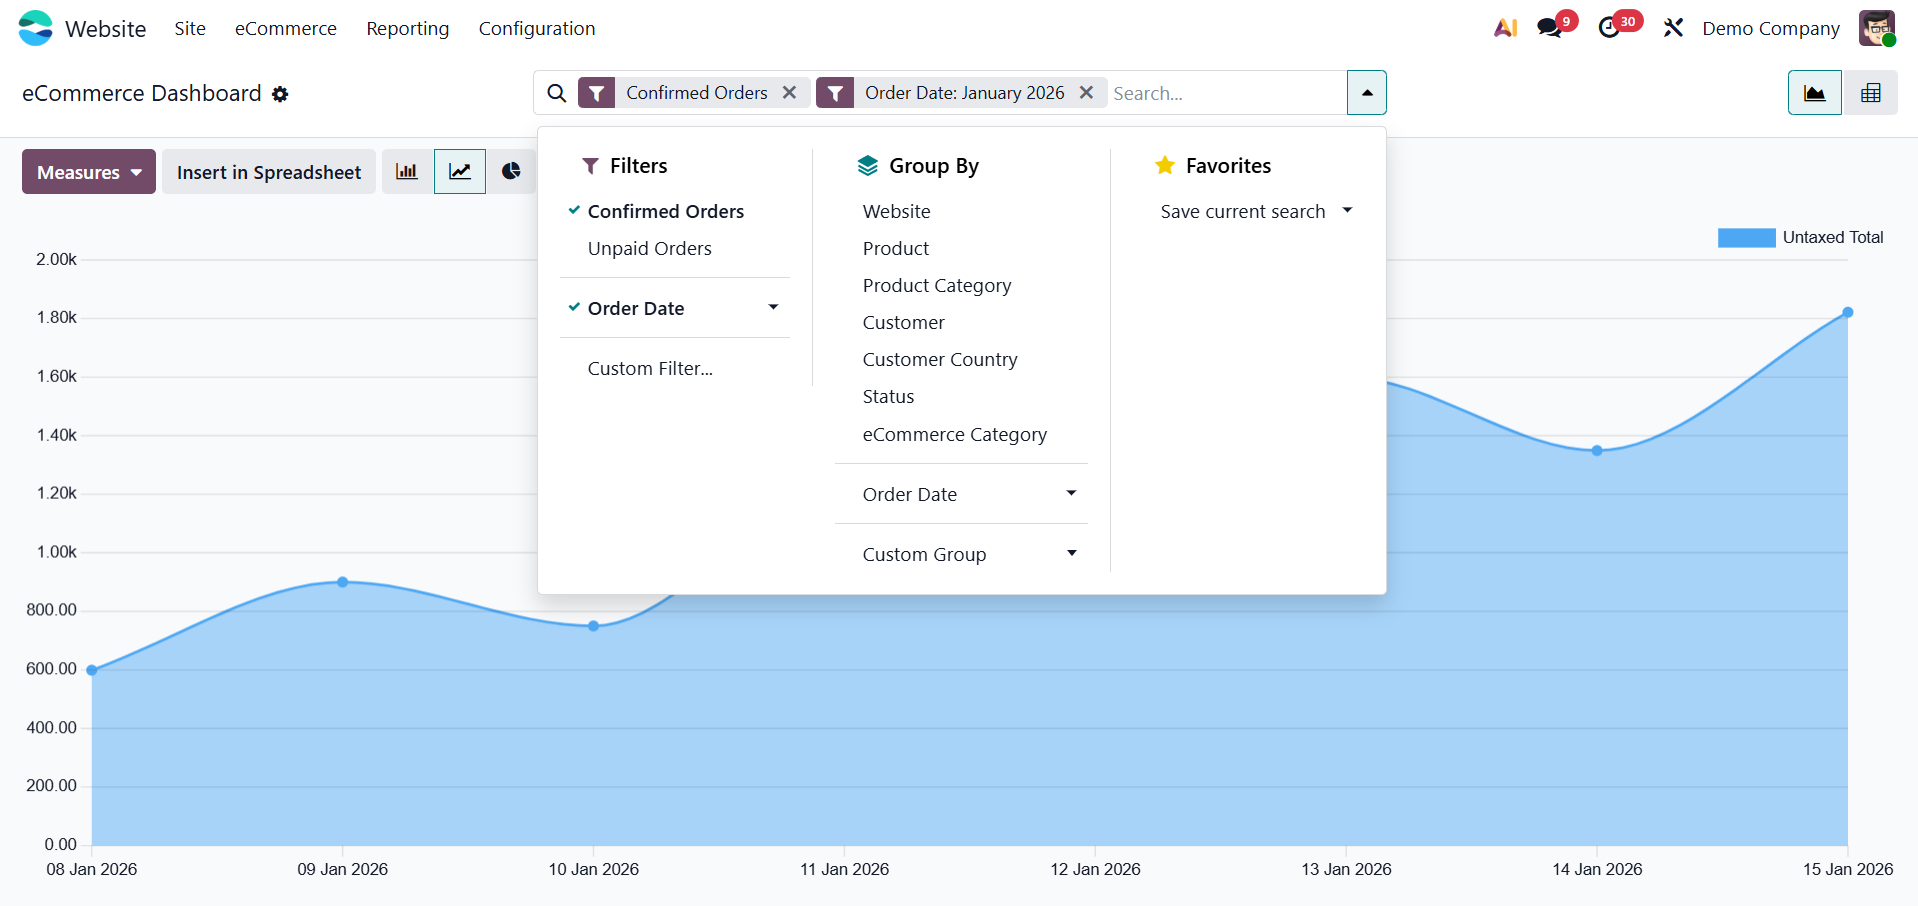Remove the Confirmed Orders filter tag
1918x906 pixels.
tap(789, 93)
